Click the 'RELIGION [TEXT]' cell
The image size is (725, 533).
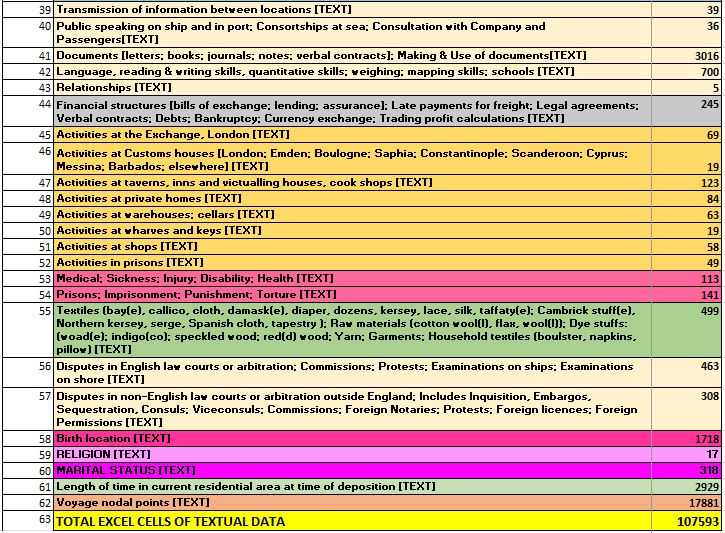350,454
